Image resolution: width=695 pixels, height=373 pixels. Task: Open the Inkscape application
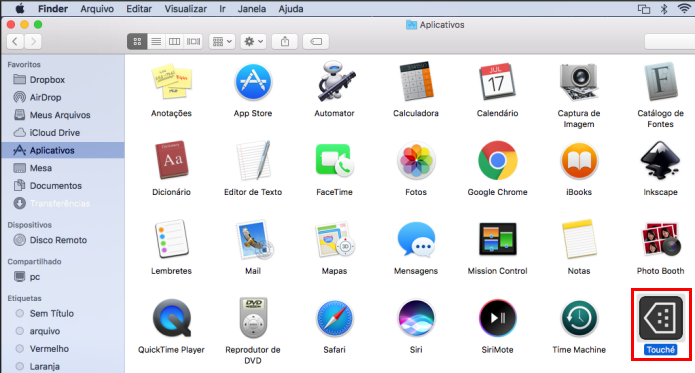[x=660, y=160]
